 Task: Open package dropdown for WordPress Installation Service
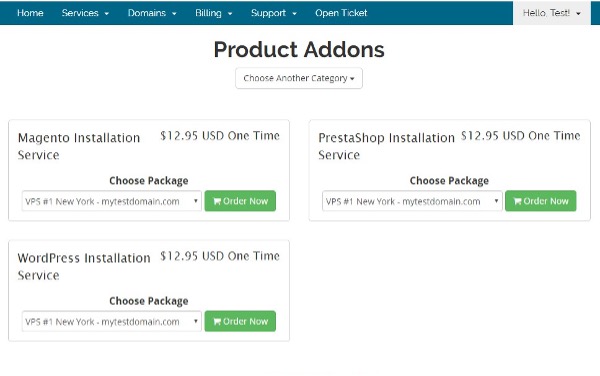point(111,322)
